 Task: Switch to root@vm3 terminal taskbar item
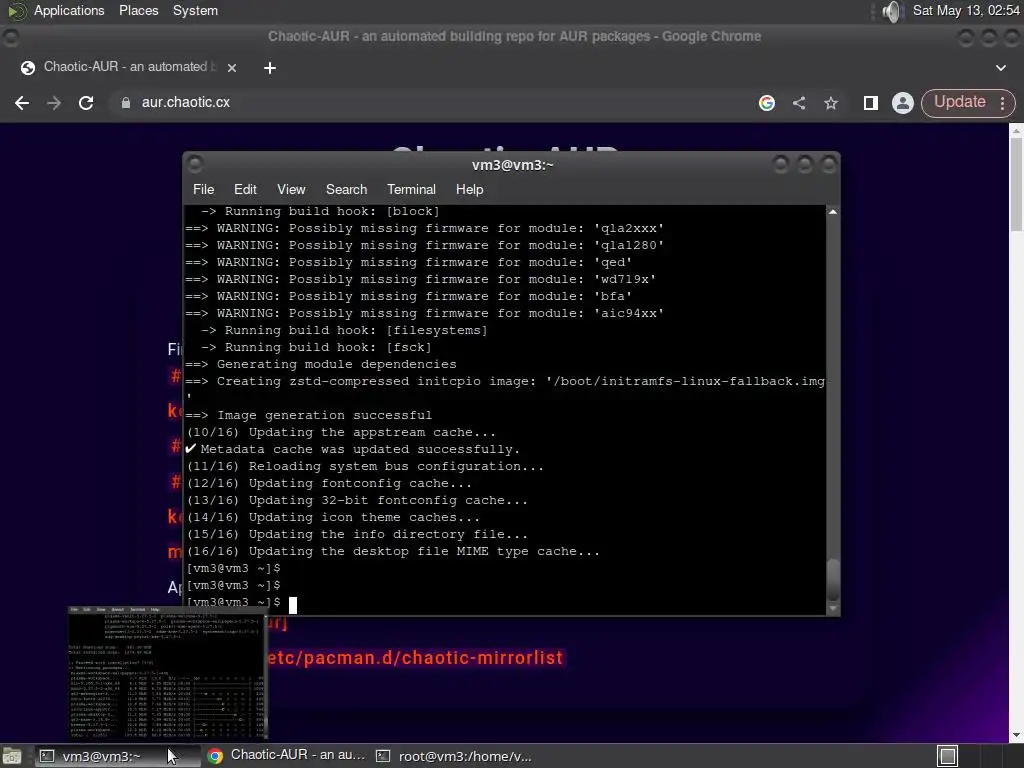click(x=455, y=756)
